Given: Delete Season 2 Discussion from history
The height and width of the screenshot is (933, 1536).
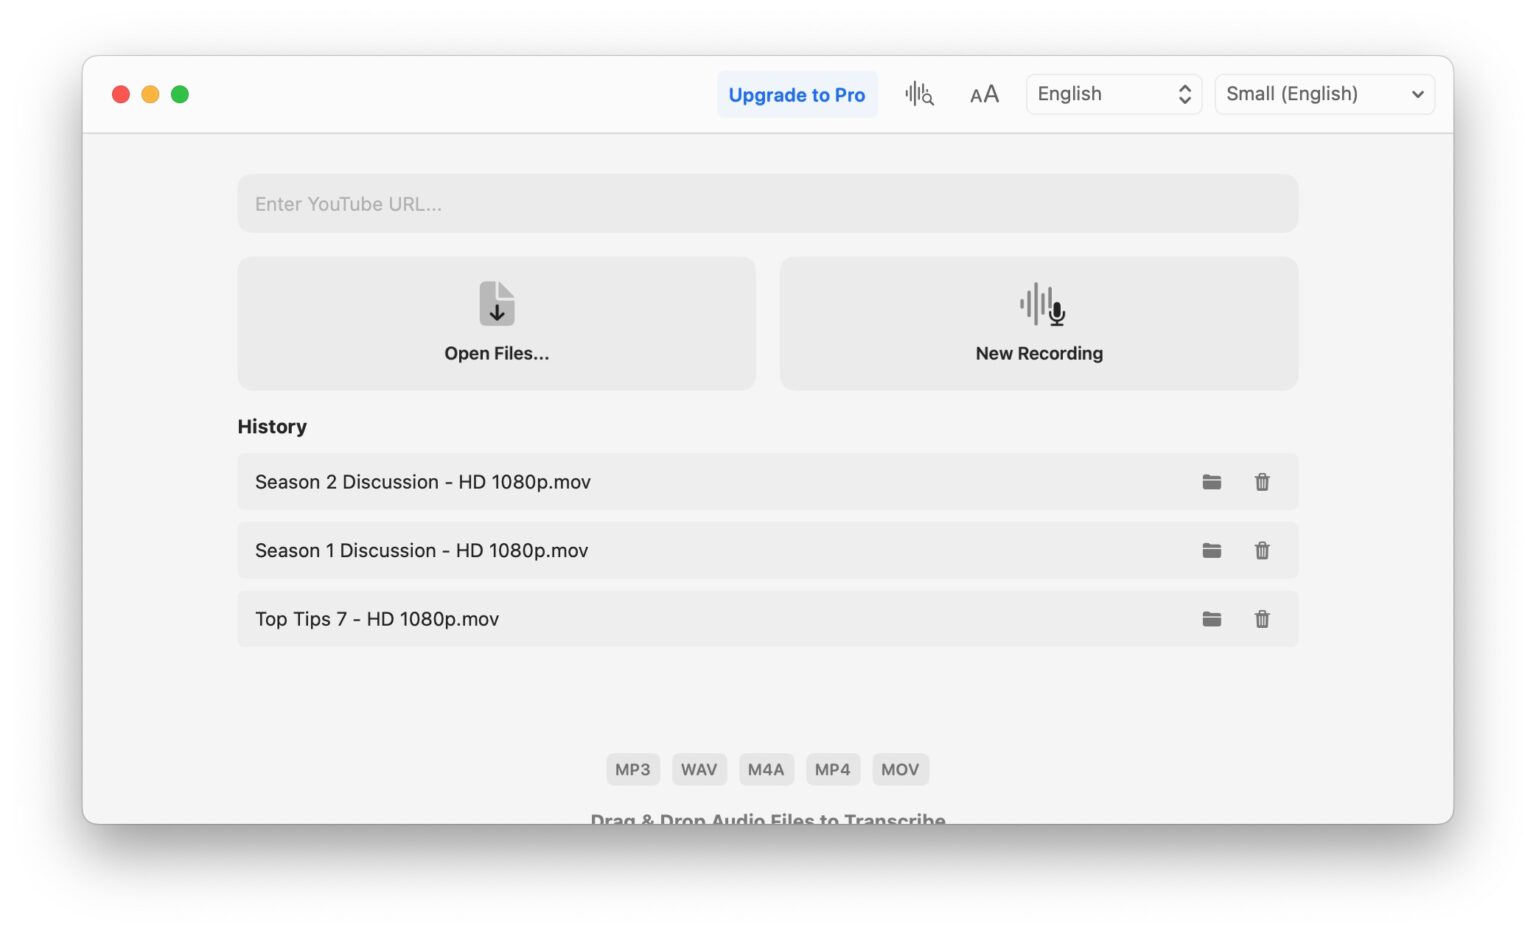Looking at the screenshot, I should click(x=1261, y=481).
